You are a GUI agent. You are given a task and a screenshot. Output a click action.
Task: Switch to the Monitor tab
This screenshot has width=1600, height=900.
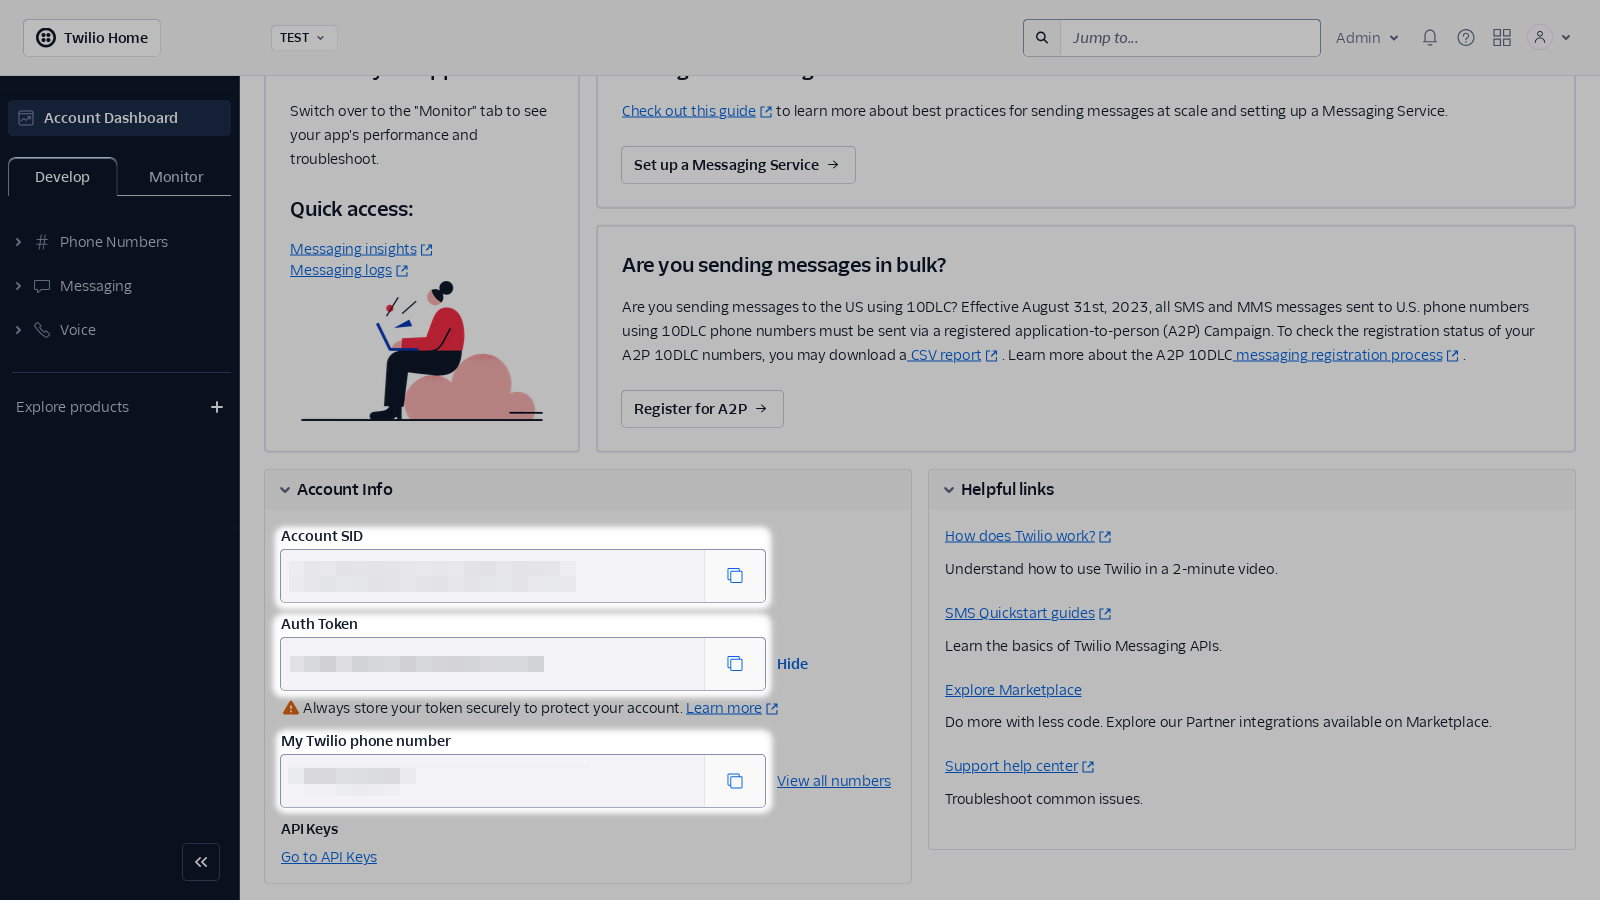click(x=176, y=177)
